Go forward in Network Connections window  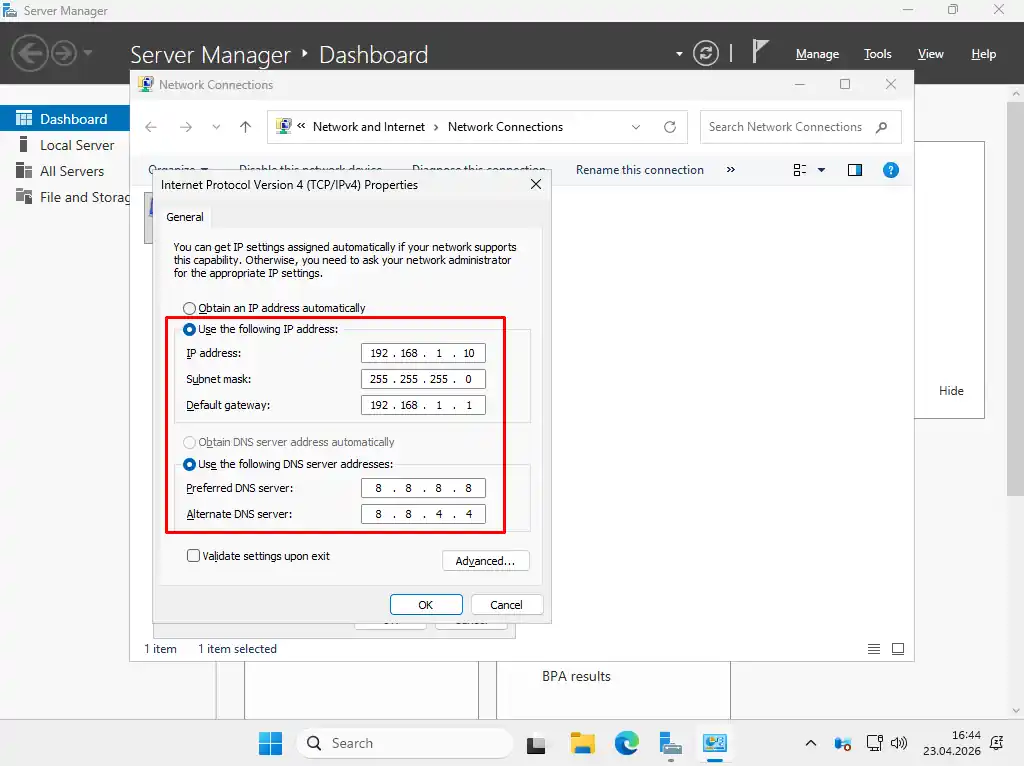point(186,127)
